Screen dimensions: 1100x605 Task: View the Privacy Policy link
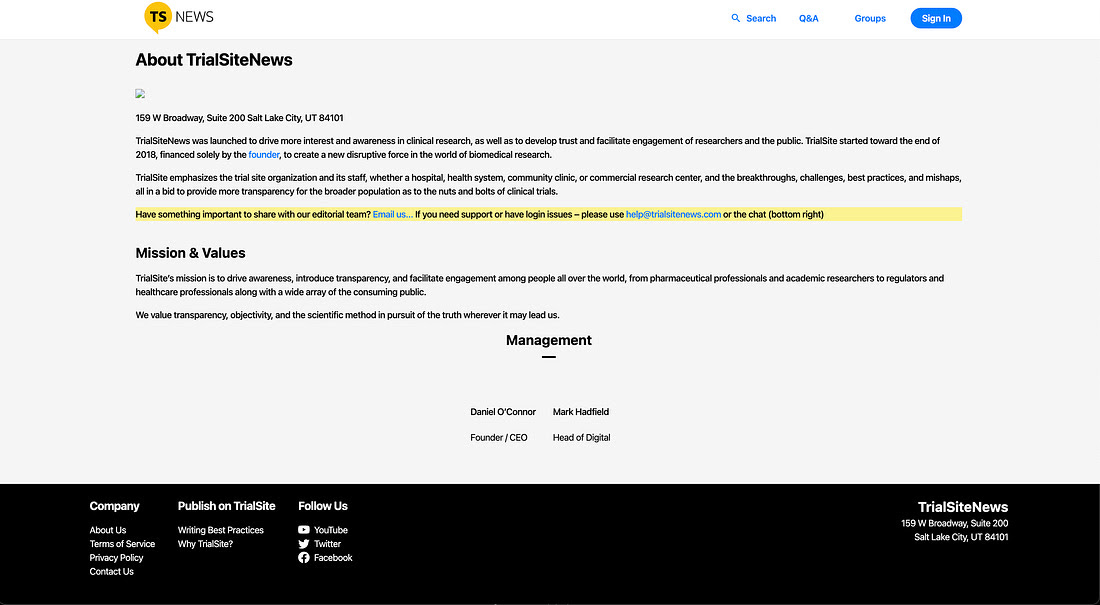[x=116, y=558]
